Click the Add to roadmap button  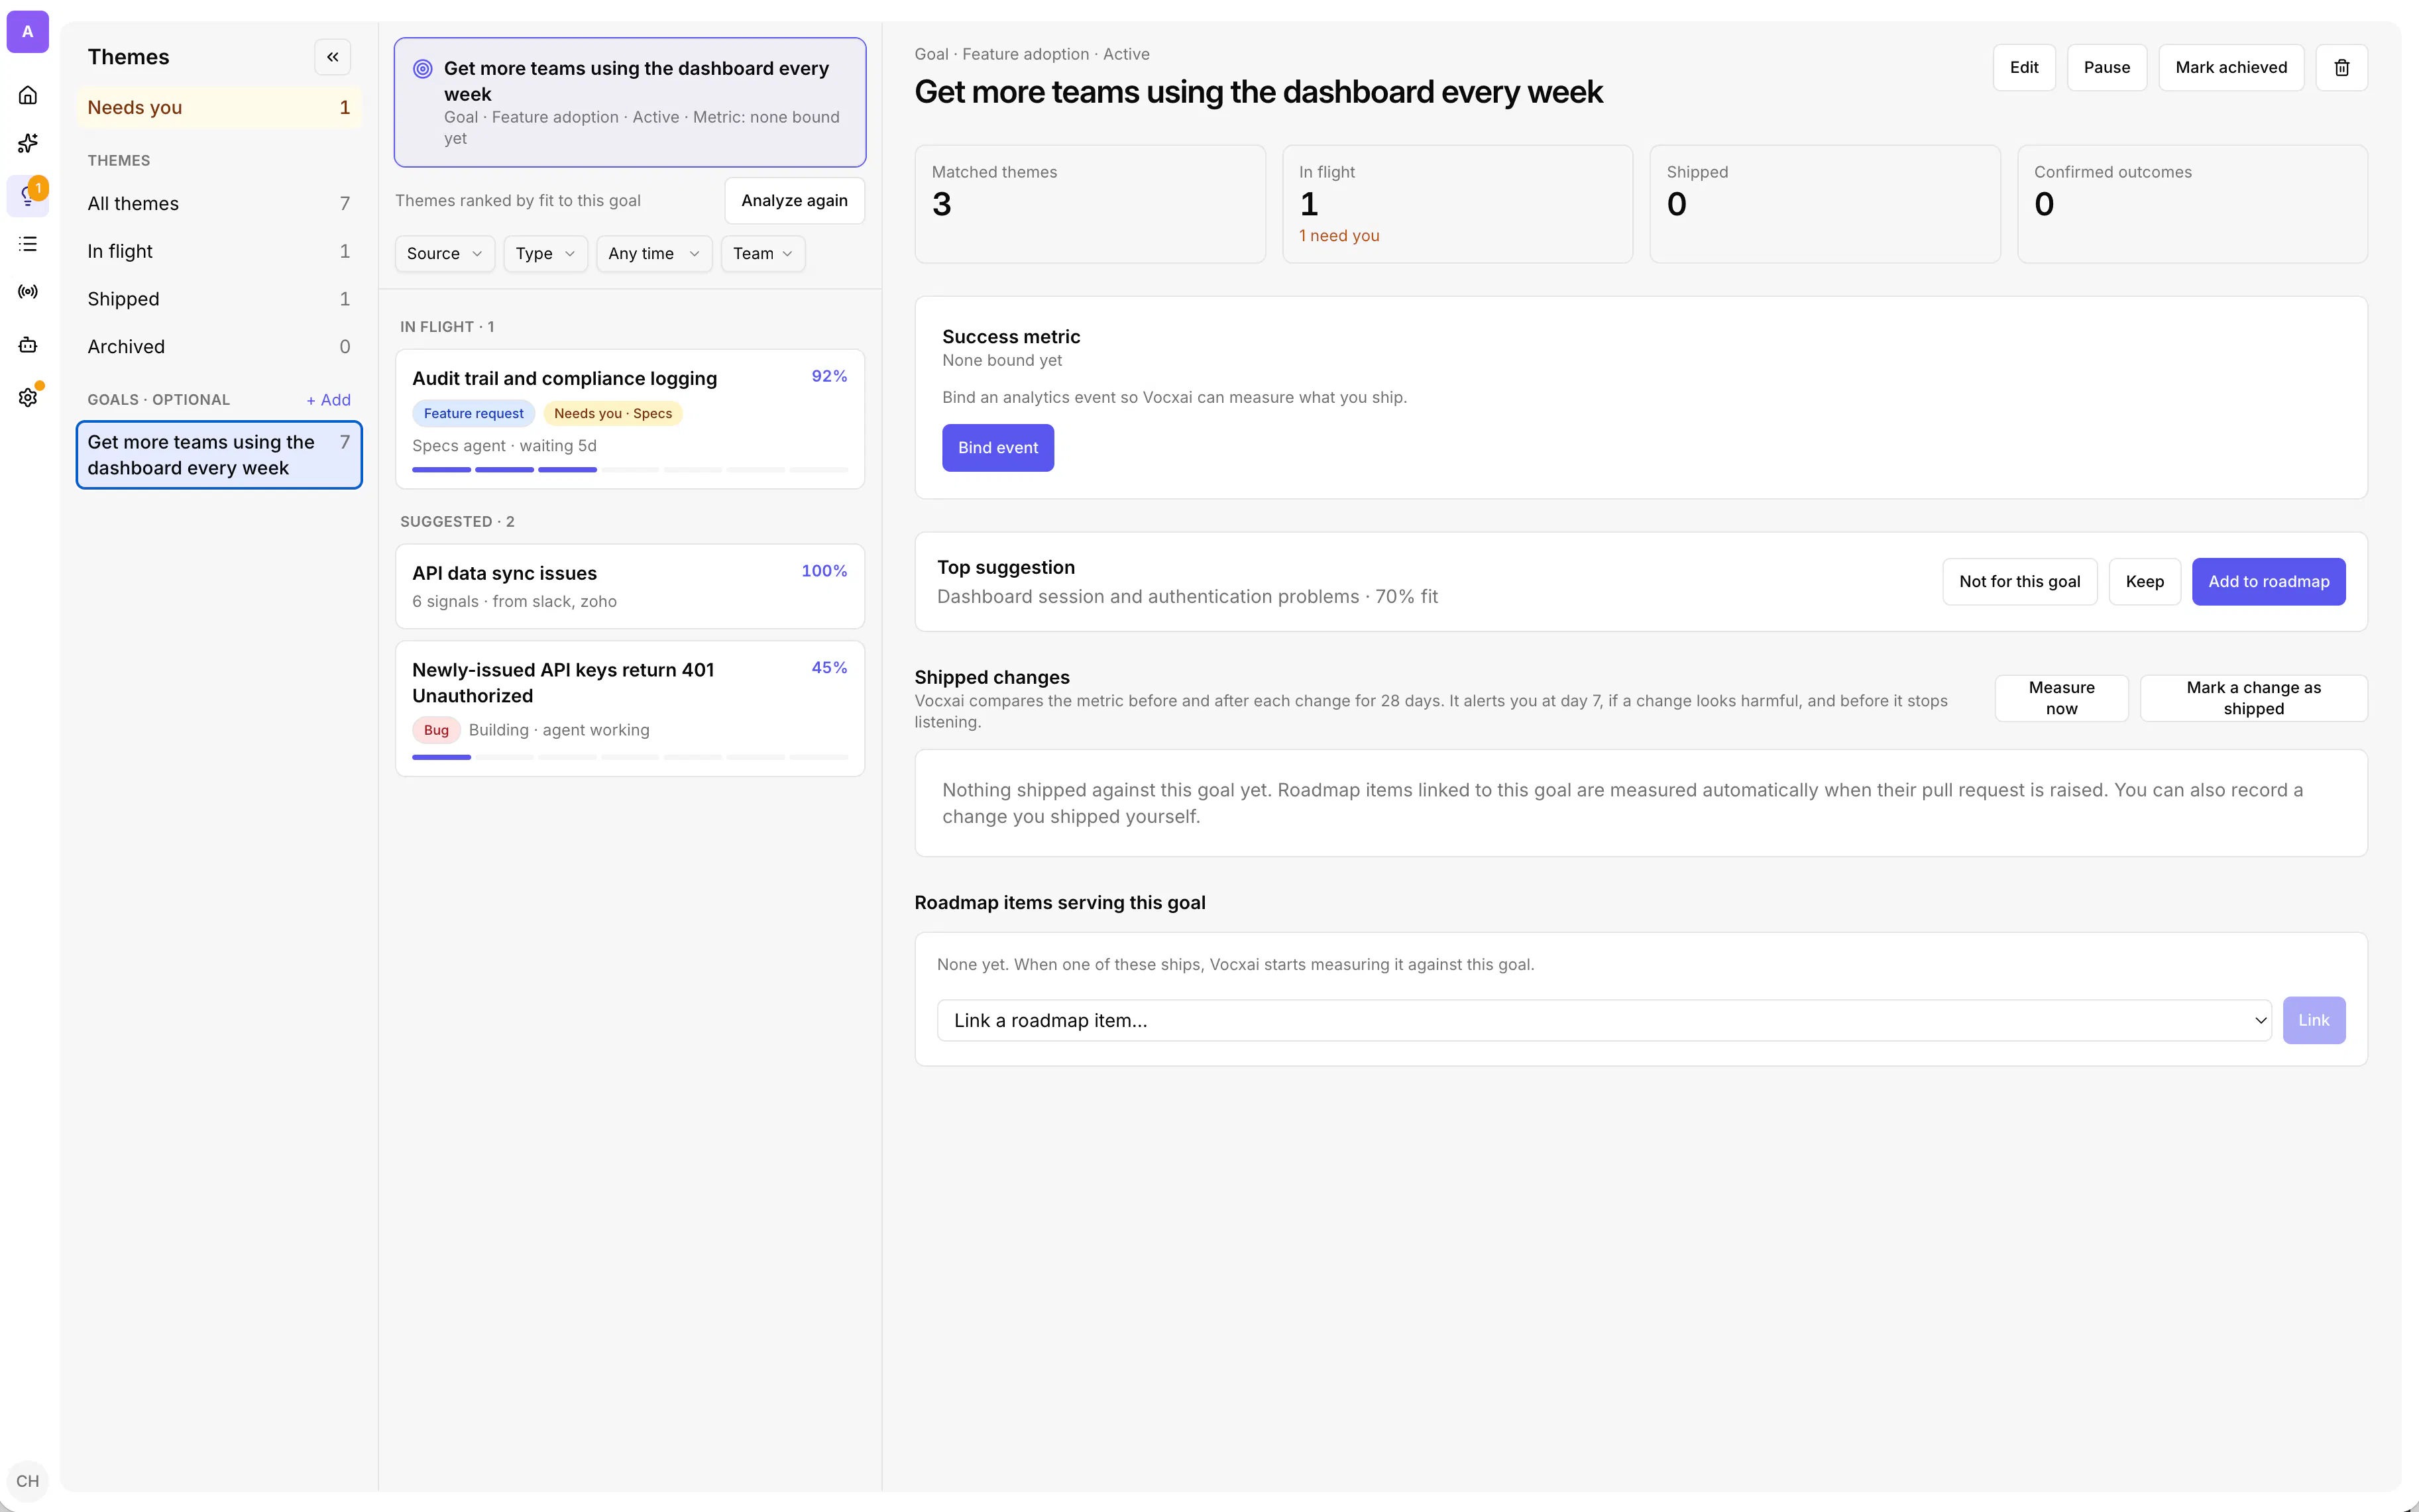2268,582
